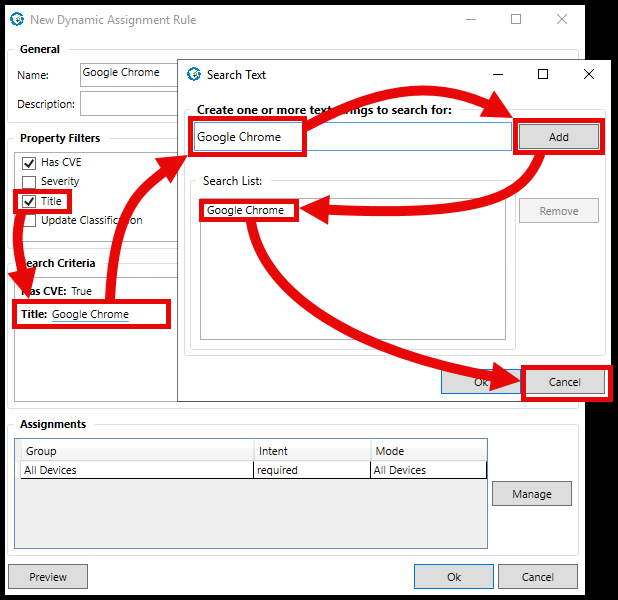
Task: Click the Description input field
Action: [x=129, y=103]
